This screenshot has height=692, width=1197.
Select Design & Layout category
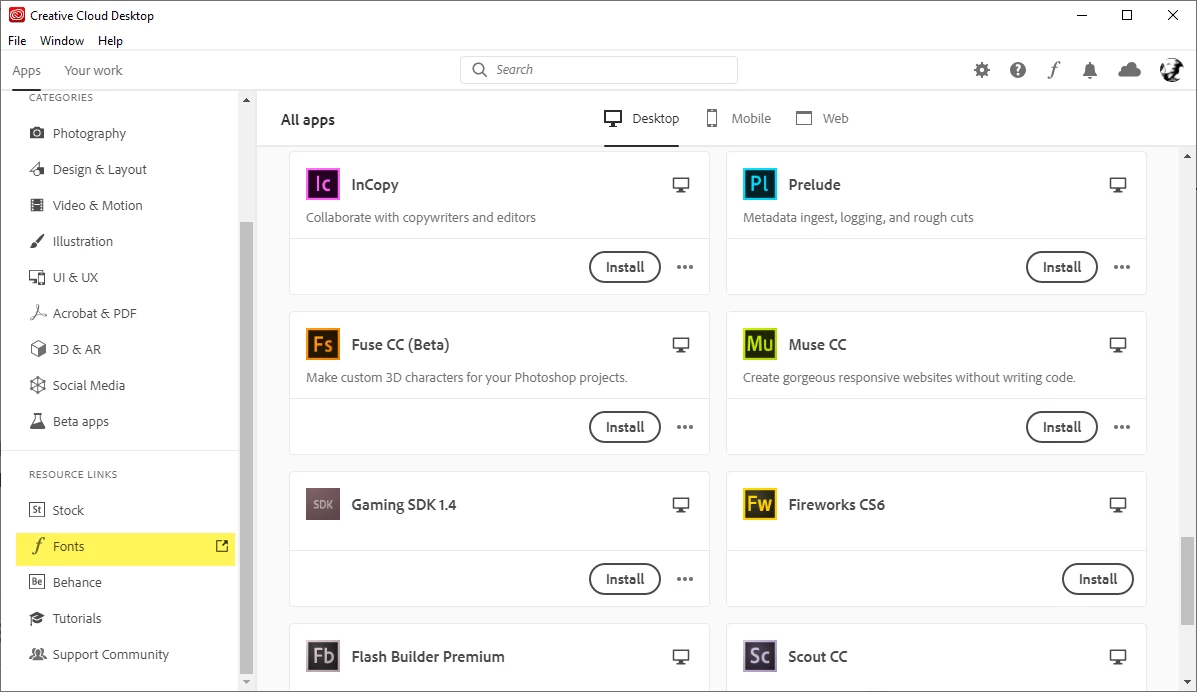click(x=87, y=169)
